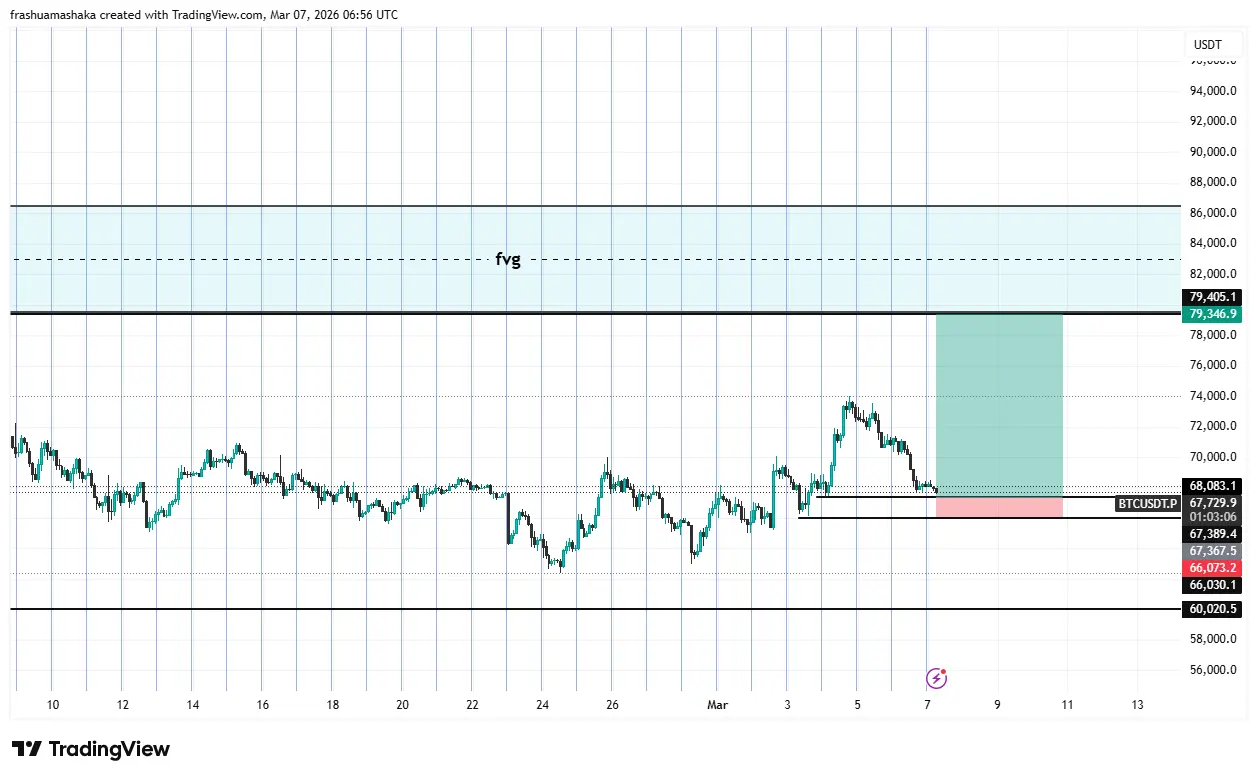This screenshot has height=779, width=1257.
Task: Click the 84,000.0 price axis value
Action: pos(1213,243)
